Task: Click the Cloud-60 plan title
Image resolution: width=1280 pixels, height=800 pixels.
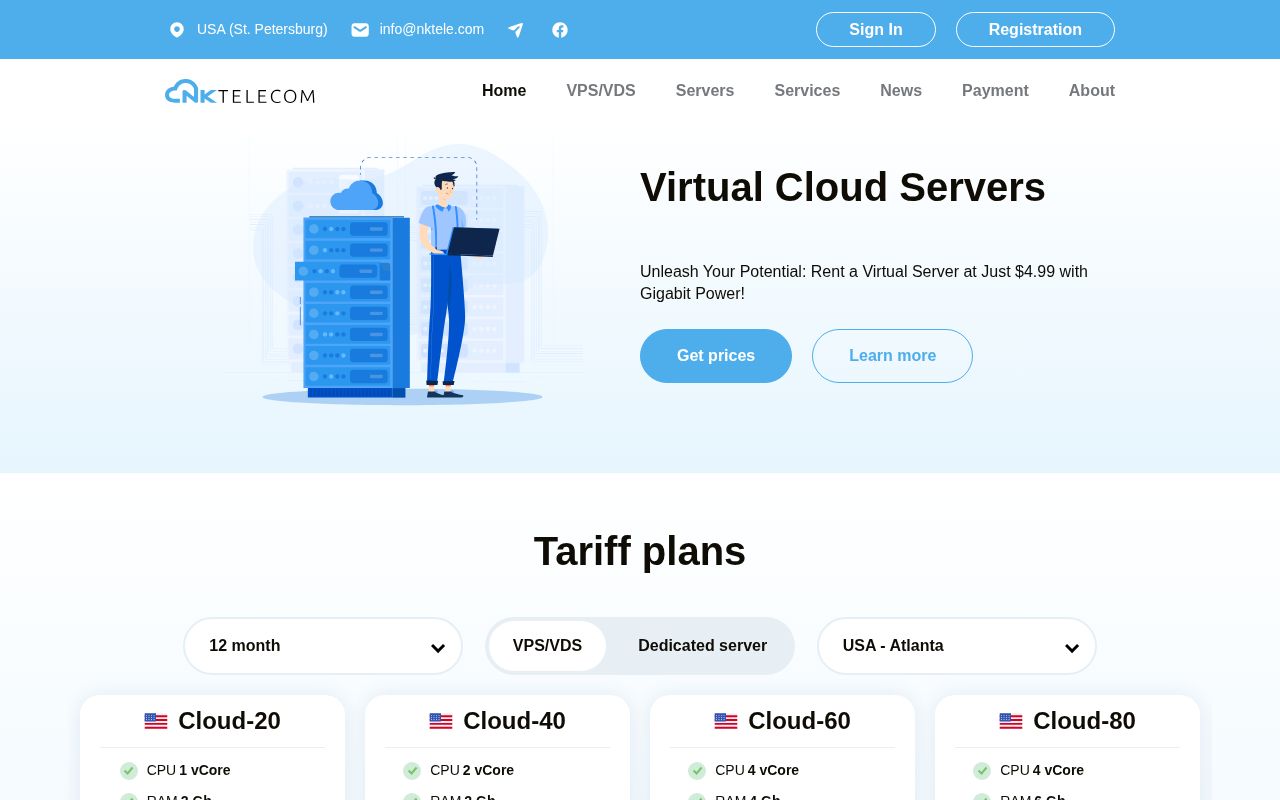Action: click(799, 721)
